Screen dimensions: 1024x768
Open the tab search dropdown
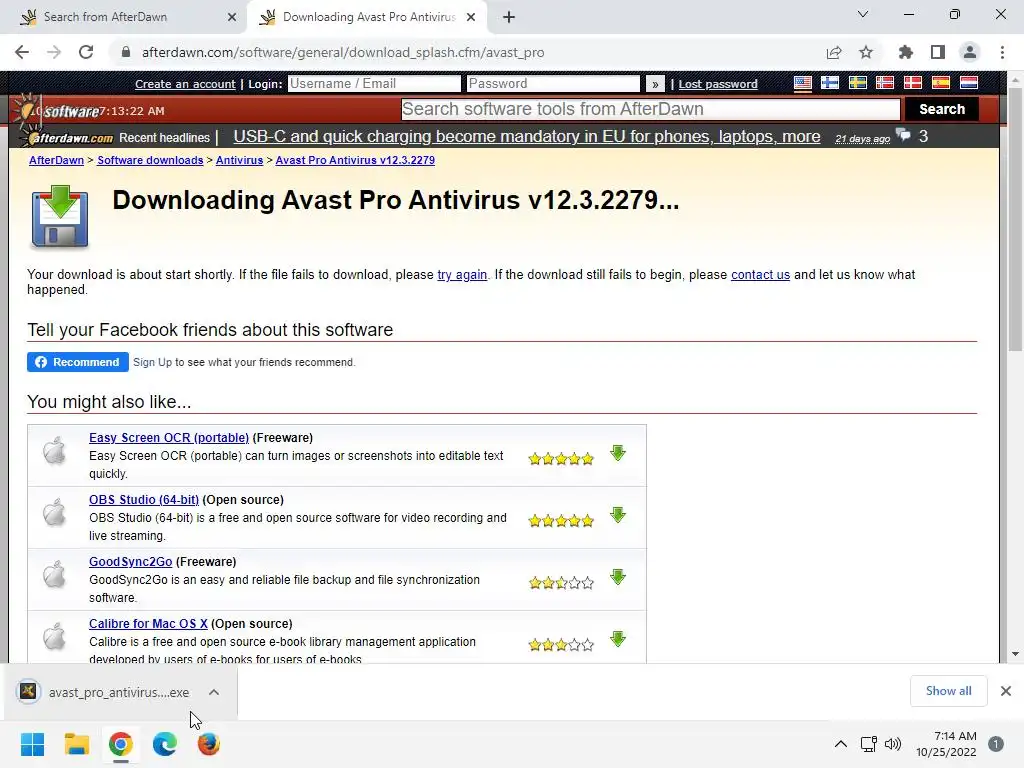click(863, 14)
